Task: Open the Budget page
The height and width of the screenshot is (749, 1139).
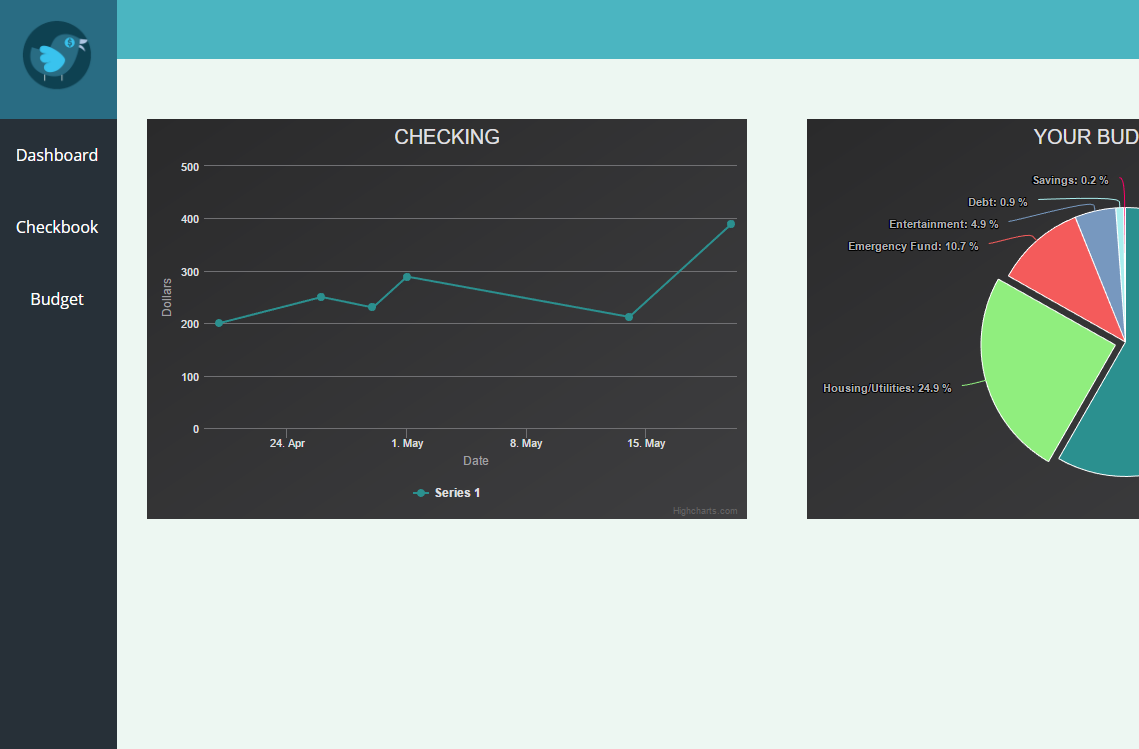Action: pyautogui.click(x=57, y=299)
